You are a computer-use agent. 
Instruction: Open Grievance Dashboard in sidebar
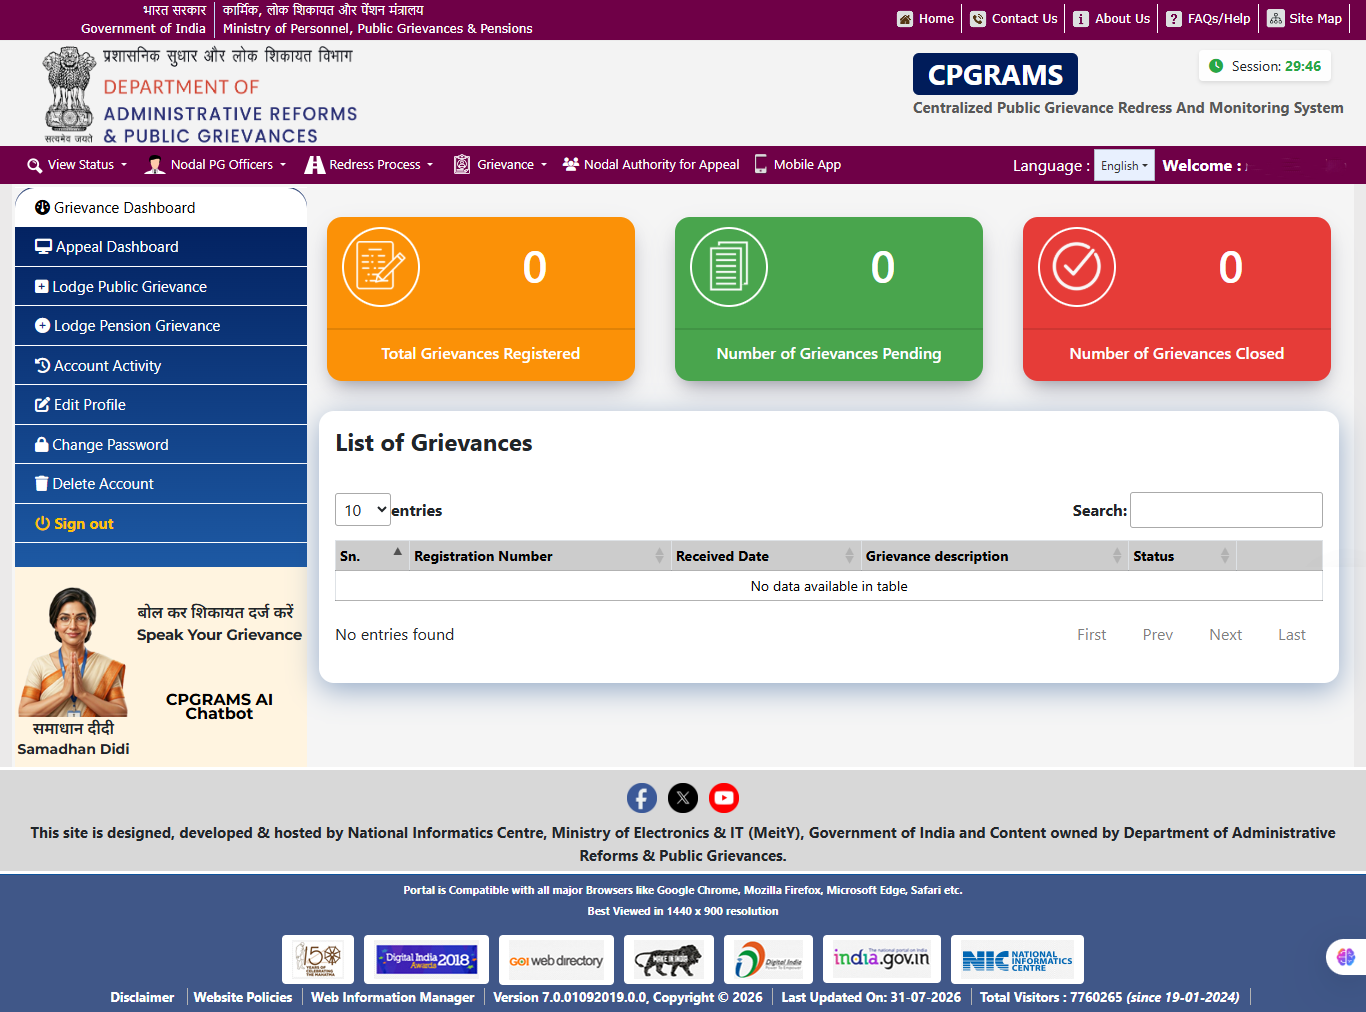161,208
